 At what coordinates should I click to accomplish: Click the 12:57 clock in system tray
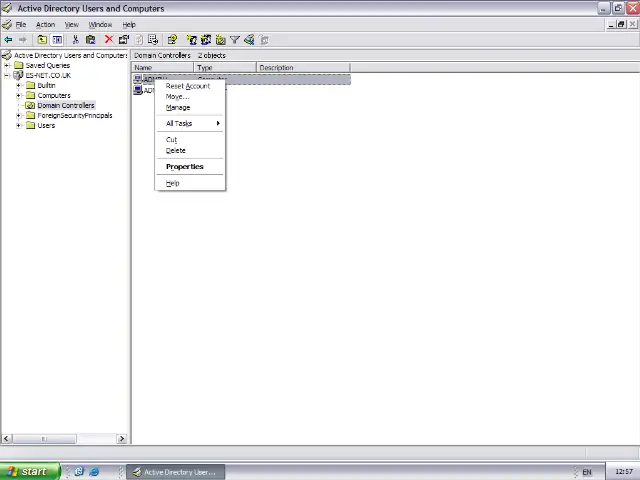pyautogui.click(x=624, y=472)
